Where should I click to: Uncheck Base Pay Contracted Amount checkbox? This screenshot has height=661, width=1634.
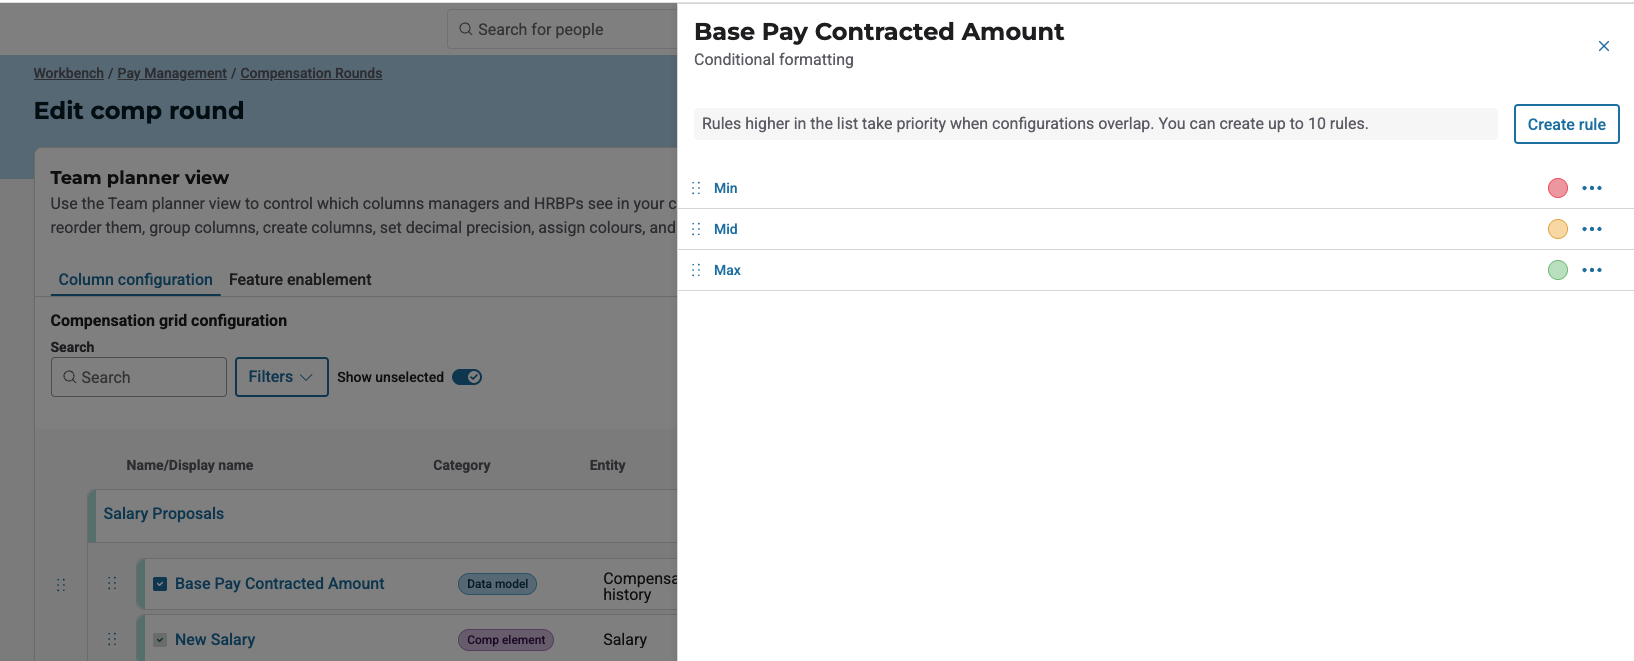(160, 584)
